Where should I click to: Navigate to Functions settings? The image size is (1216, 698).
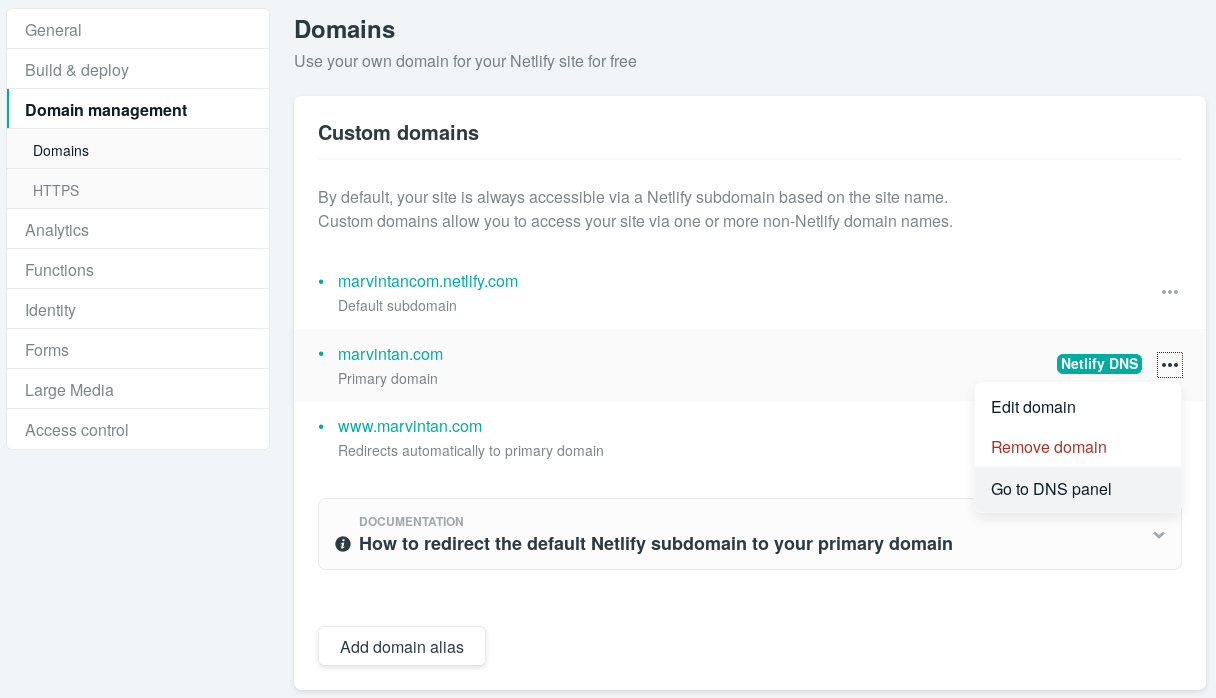coord(59,270)
